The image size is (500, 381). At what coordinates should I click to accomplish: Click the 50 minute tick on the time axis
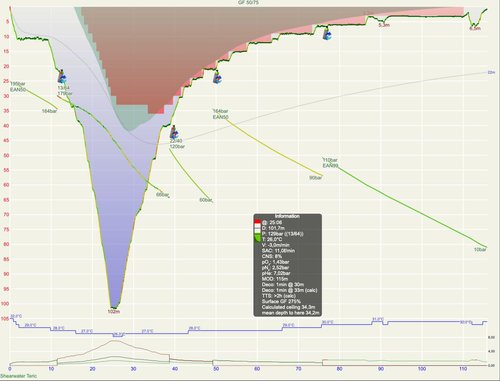[x=216, y=369]
